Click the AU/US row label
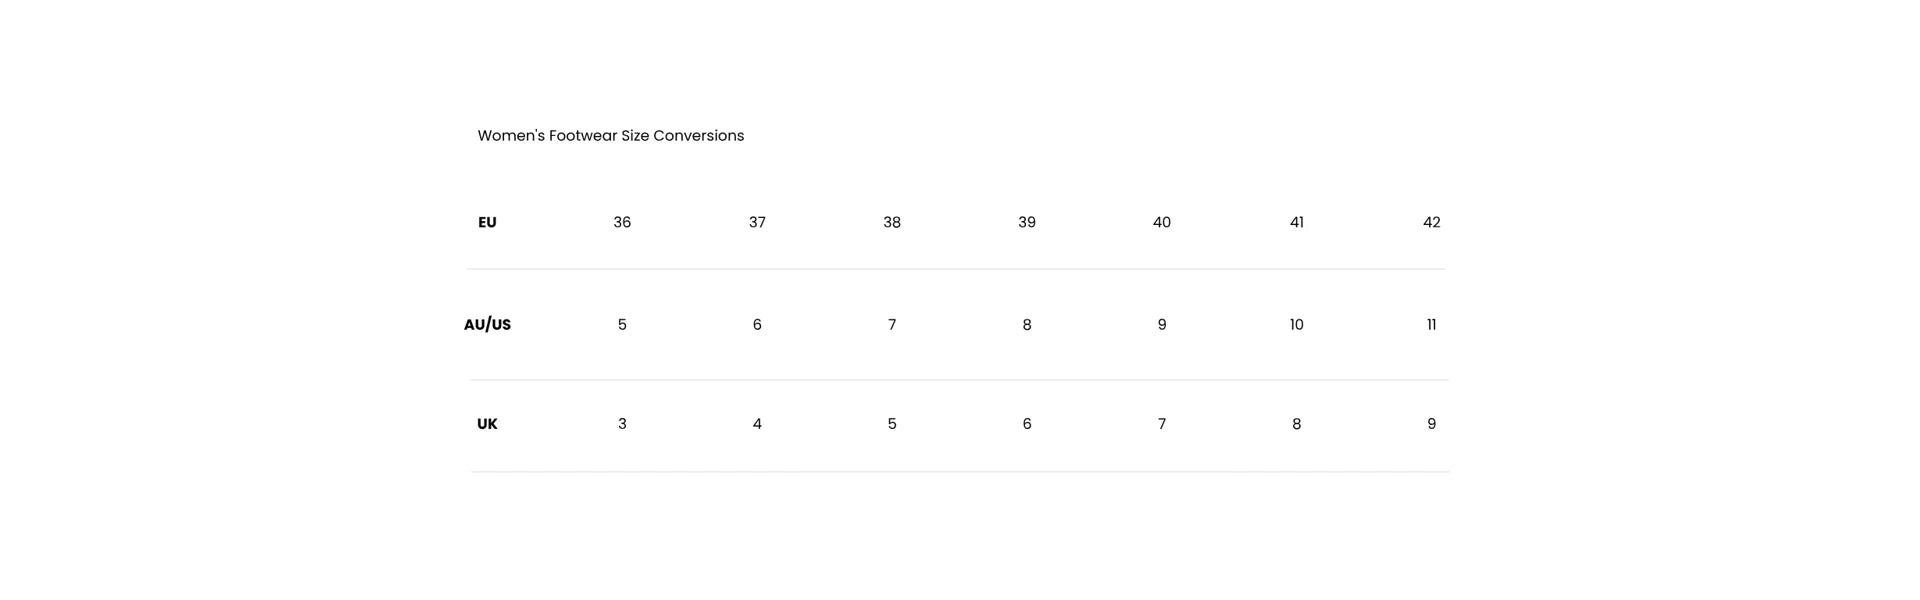1920x600 pixels. [487, 325]
